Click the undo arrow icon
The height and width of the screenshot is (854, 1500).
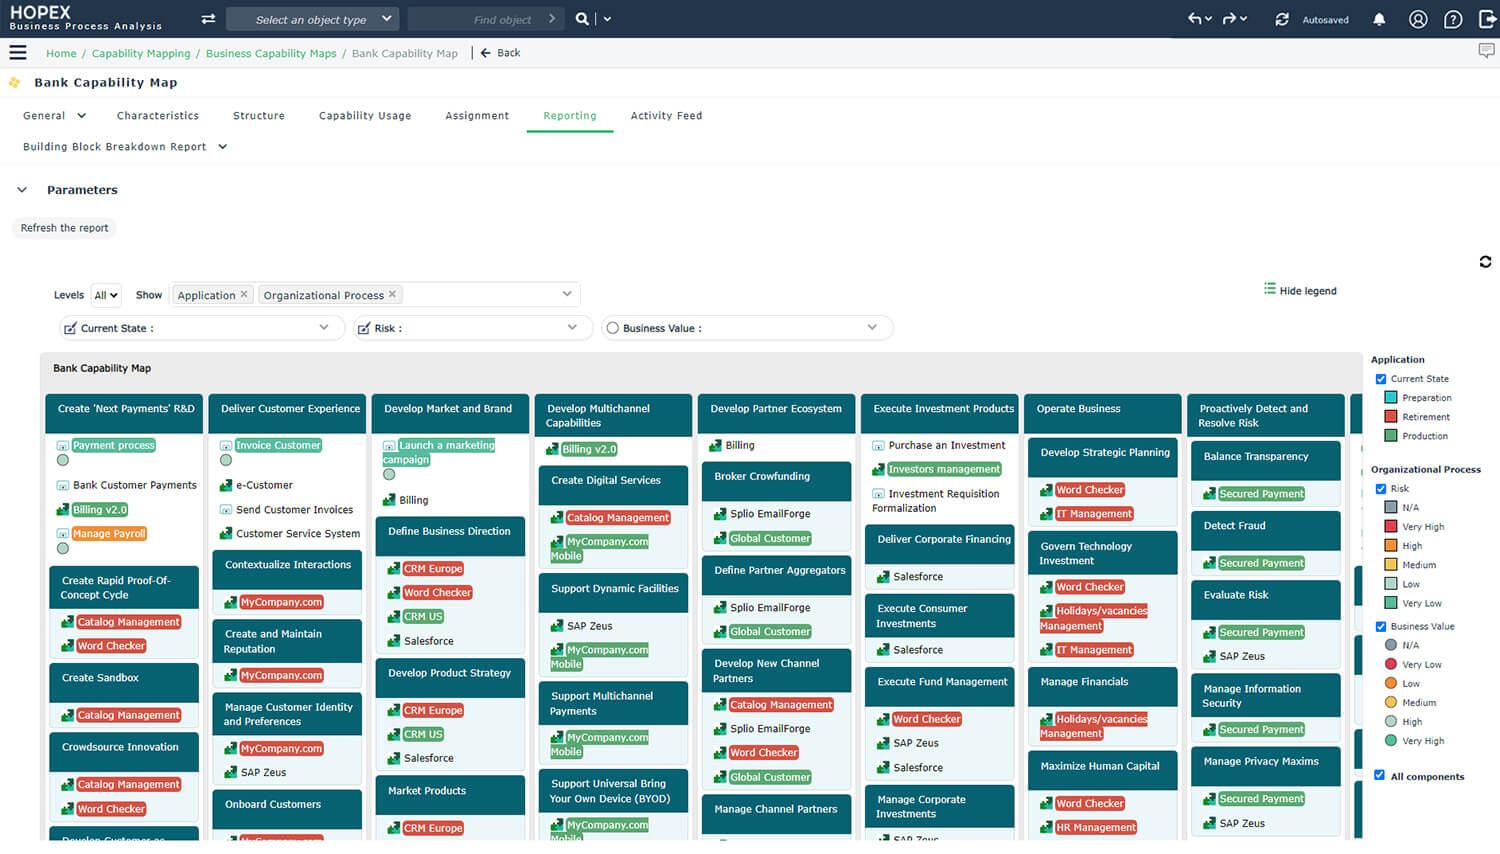pyautogui.click(x=1195, y=19)
